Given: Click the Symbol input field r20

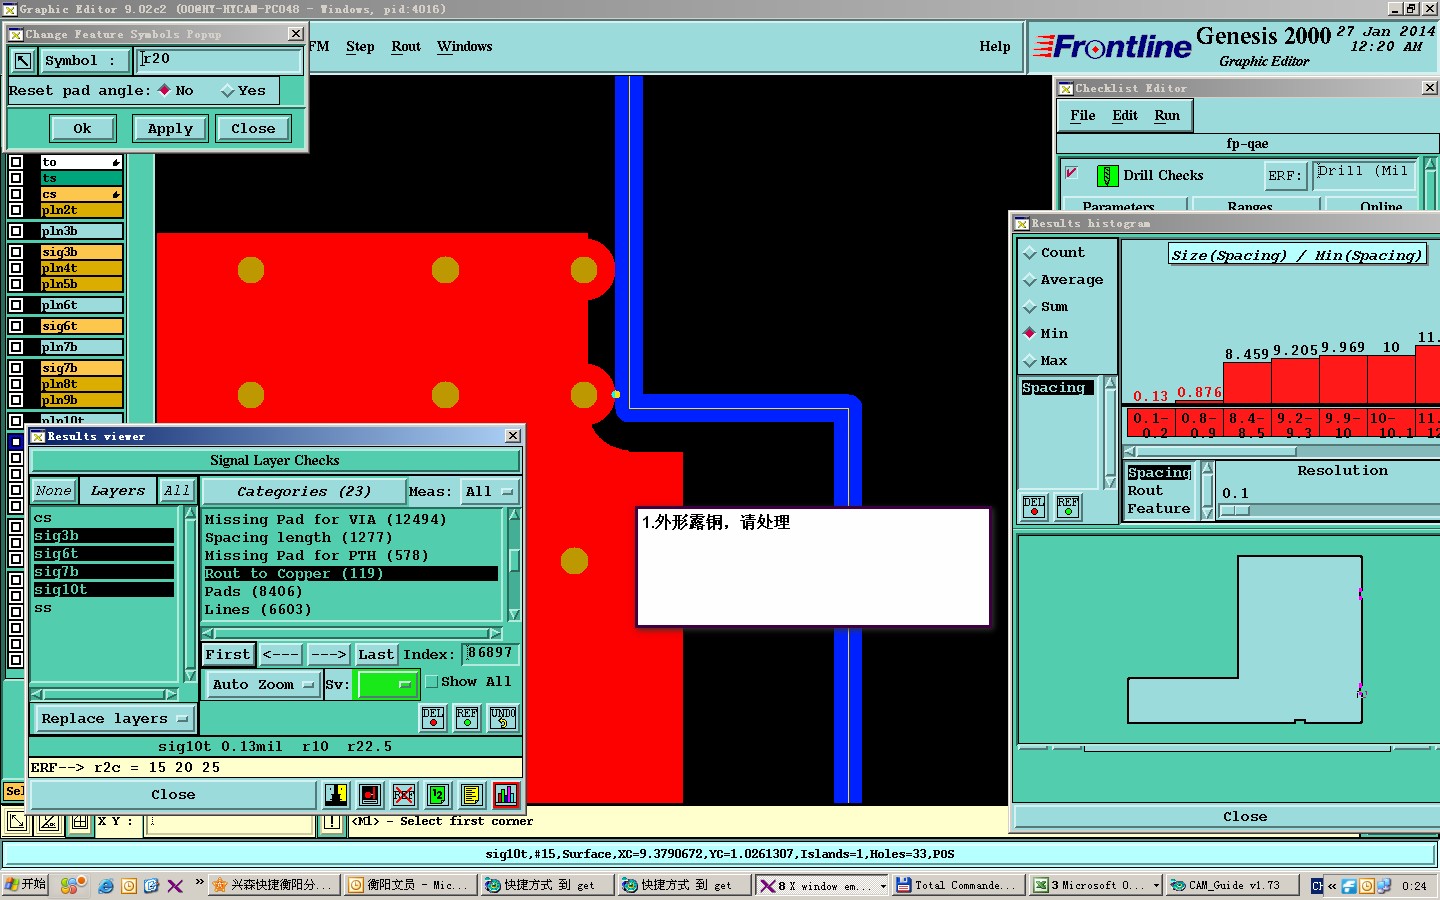Looking at the screenshot, I should coord(219,61).
